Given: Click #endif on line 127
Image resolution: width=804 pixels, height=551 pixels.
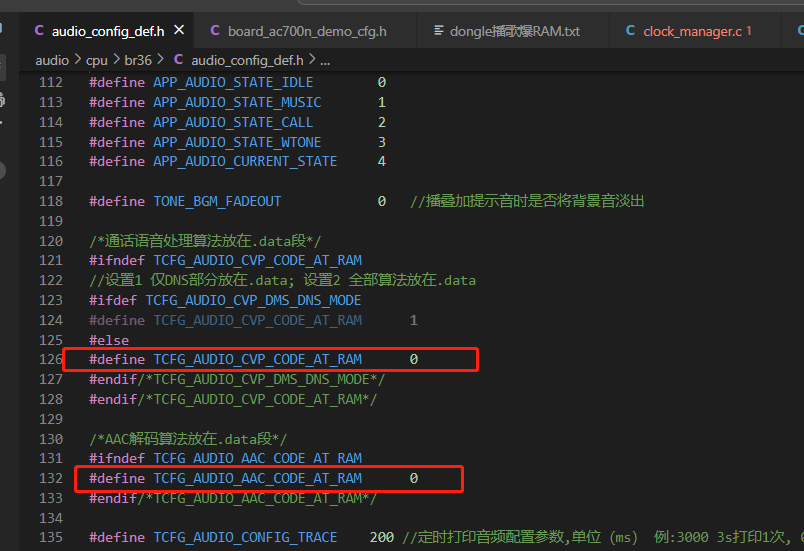Looking at the screenshot, I should point(113,379).
